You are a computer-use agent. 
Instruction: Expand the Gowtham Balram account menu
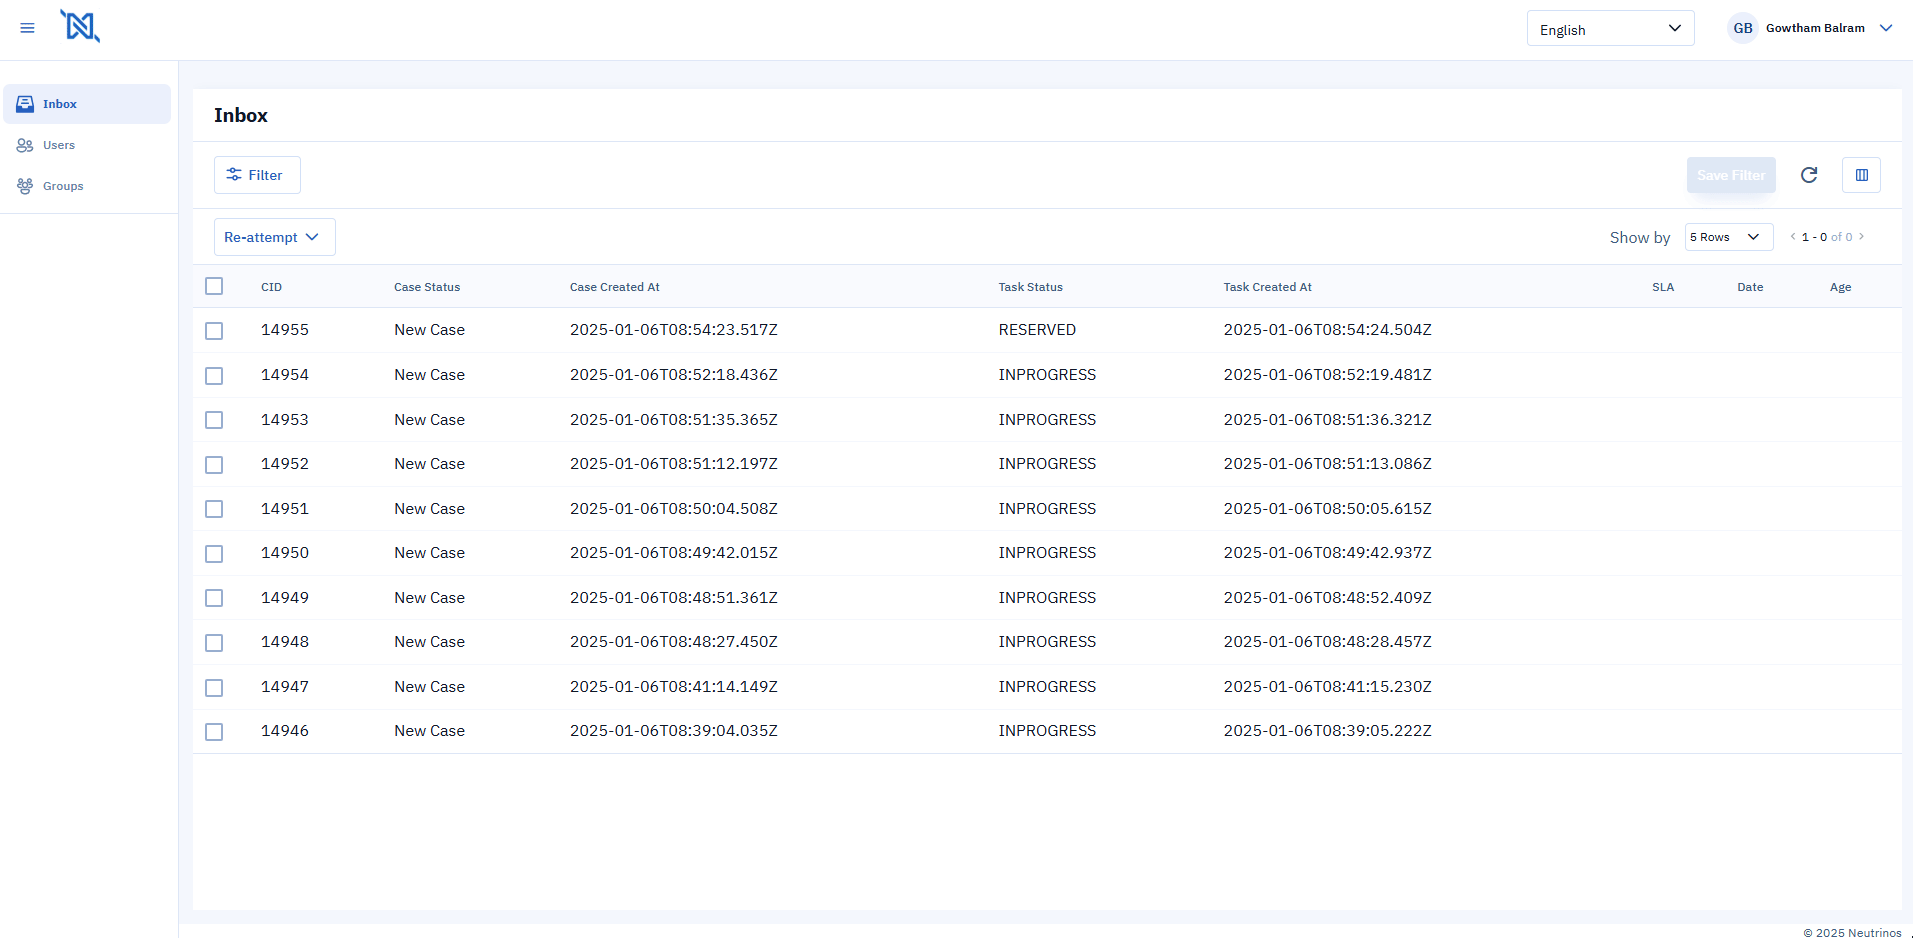pos(1885,28)
